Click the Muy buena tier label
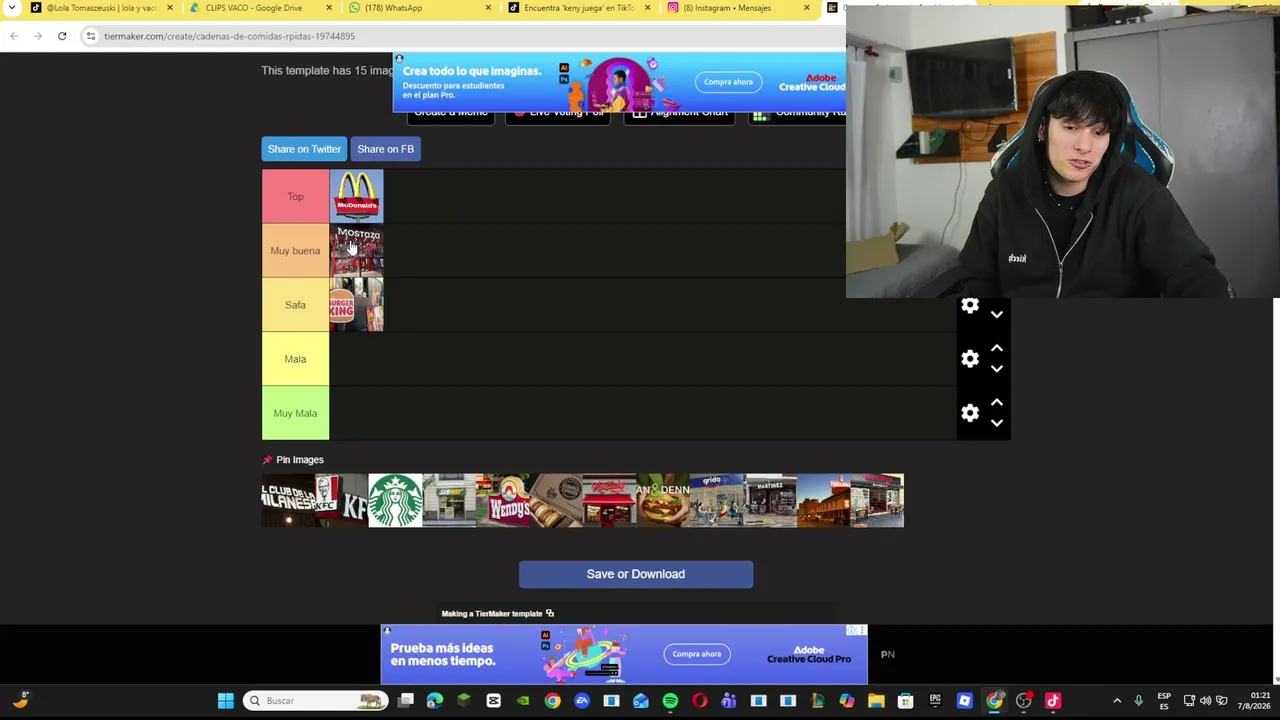This screenshot has width=1280, height=720. coord(295,251)
